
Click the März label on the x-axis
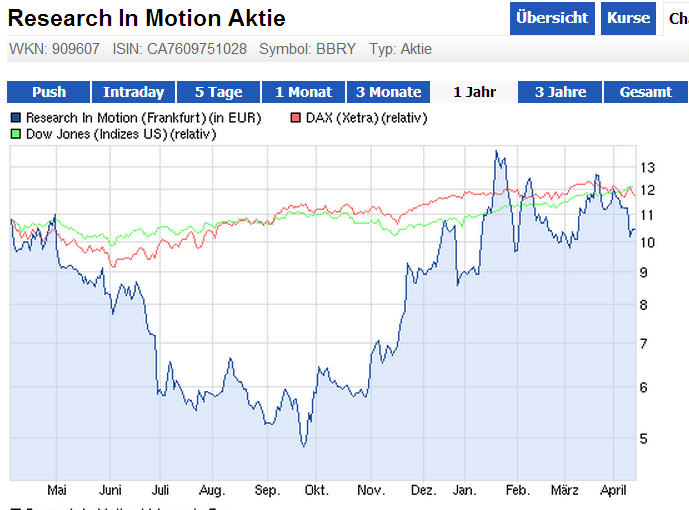tap(565, 490)
